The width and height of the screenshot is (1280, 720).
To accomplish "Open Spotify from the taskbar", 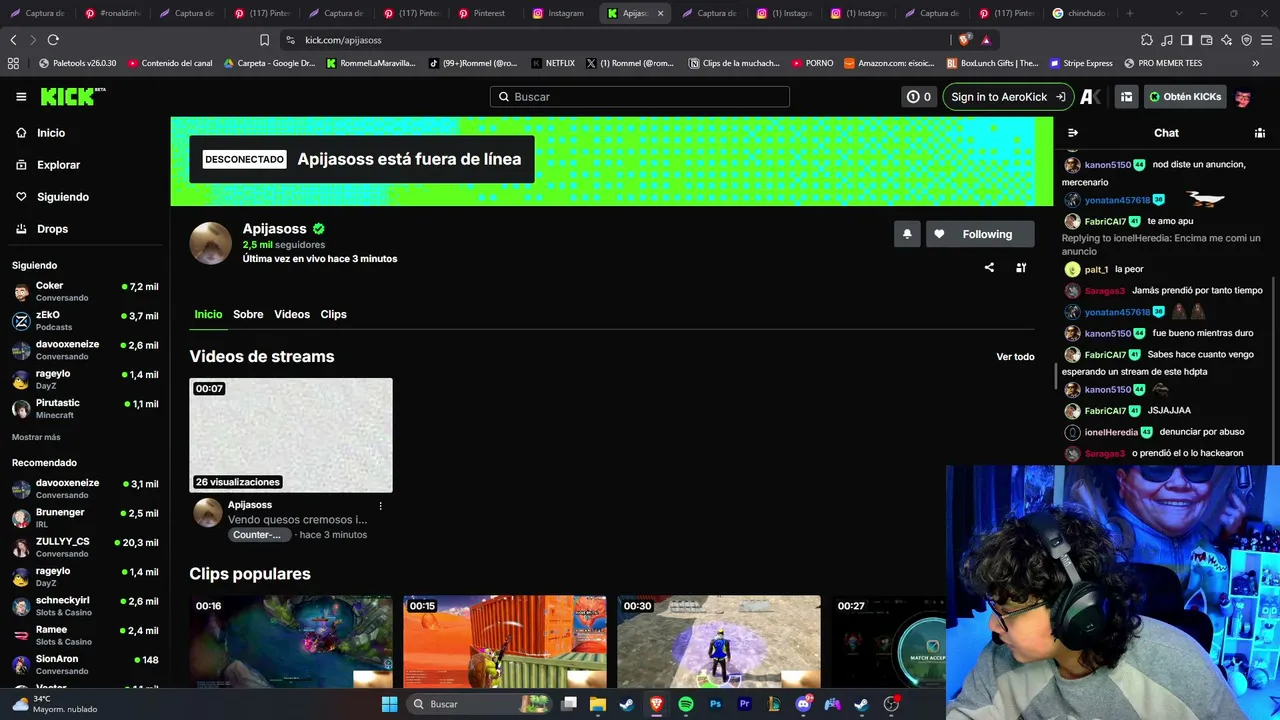I will coord(686,704).
